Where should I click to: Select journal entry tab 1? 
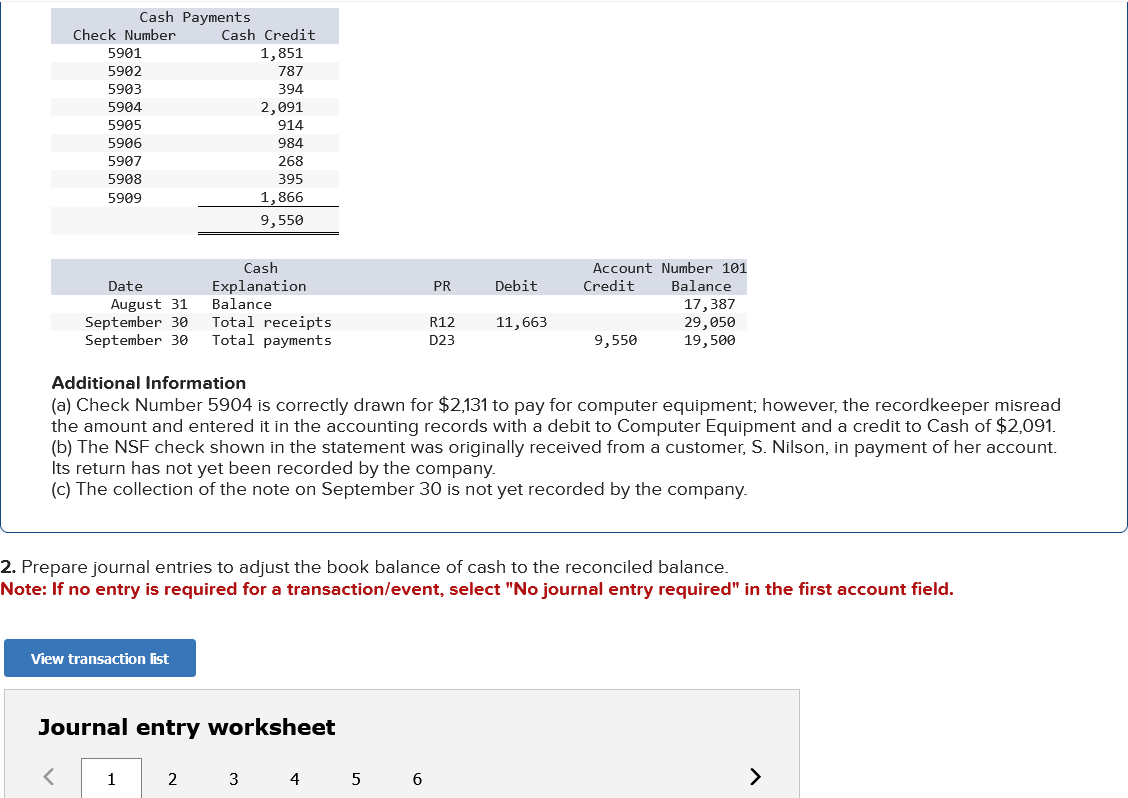click(112, 779)
